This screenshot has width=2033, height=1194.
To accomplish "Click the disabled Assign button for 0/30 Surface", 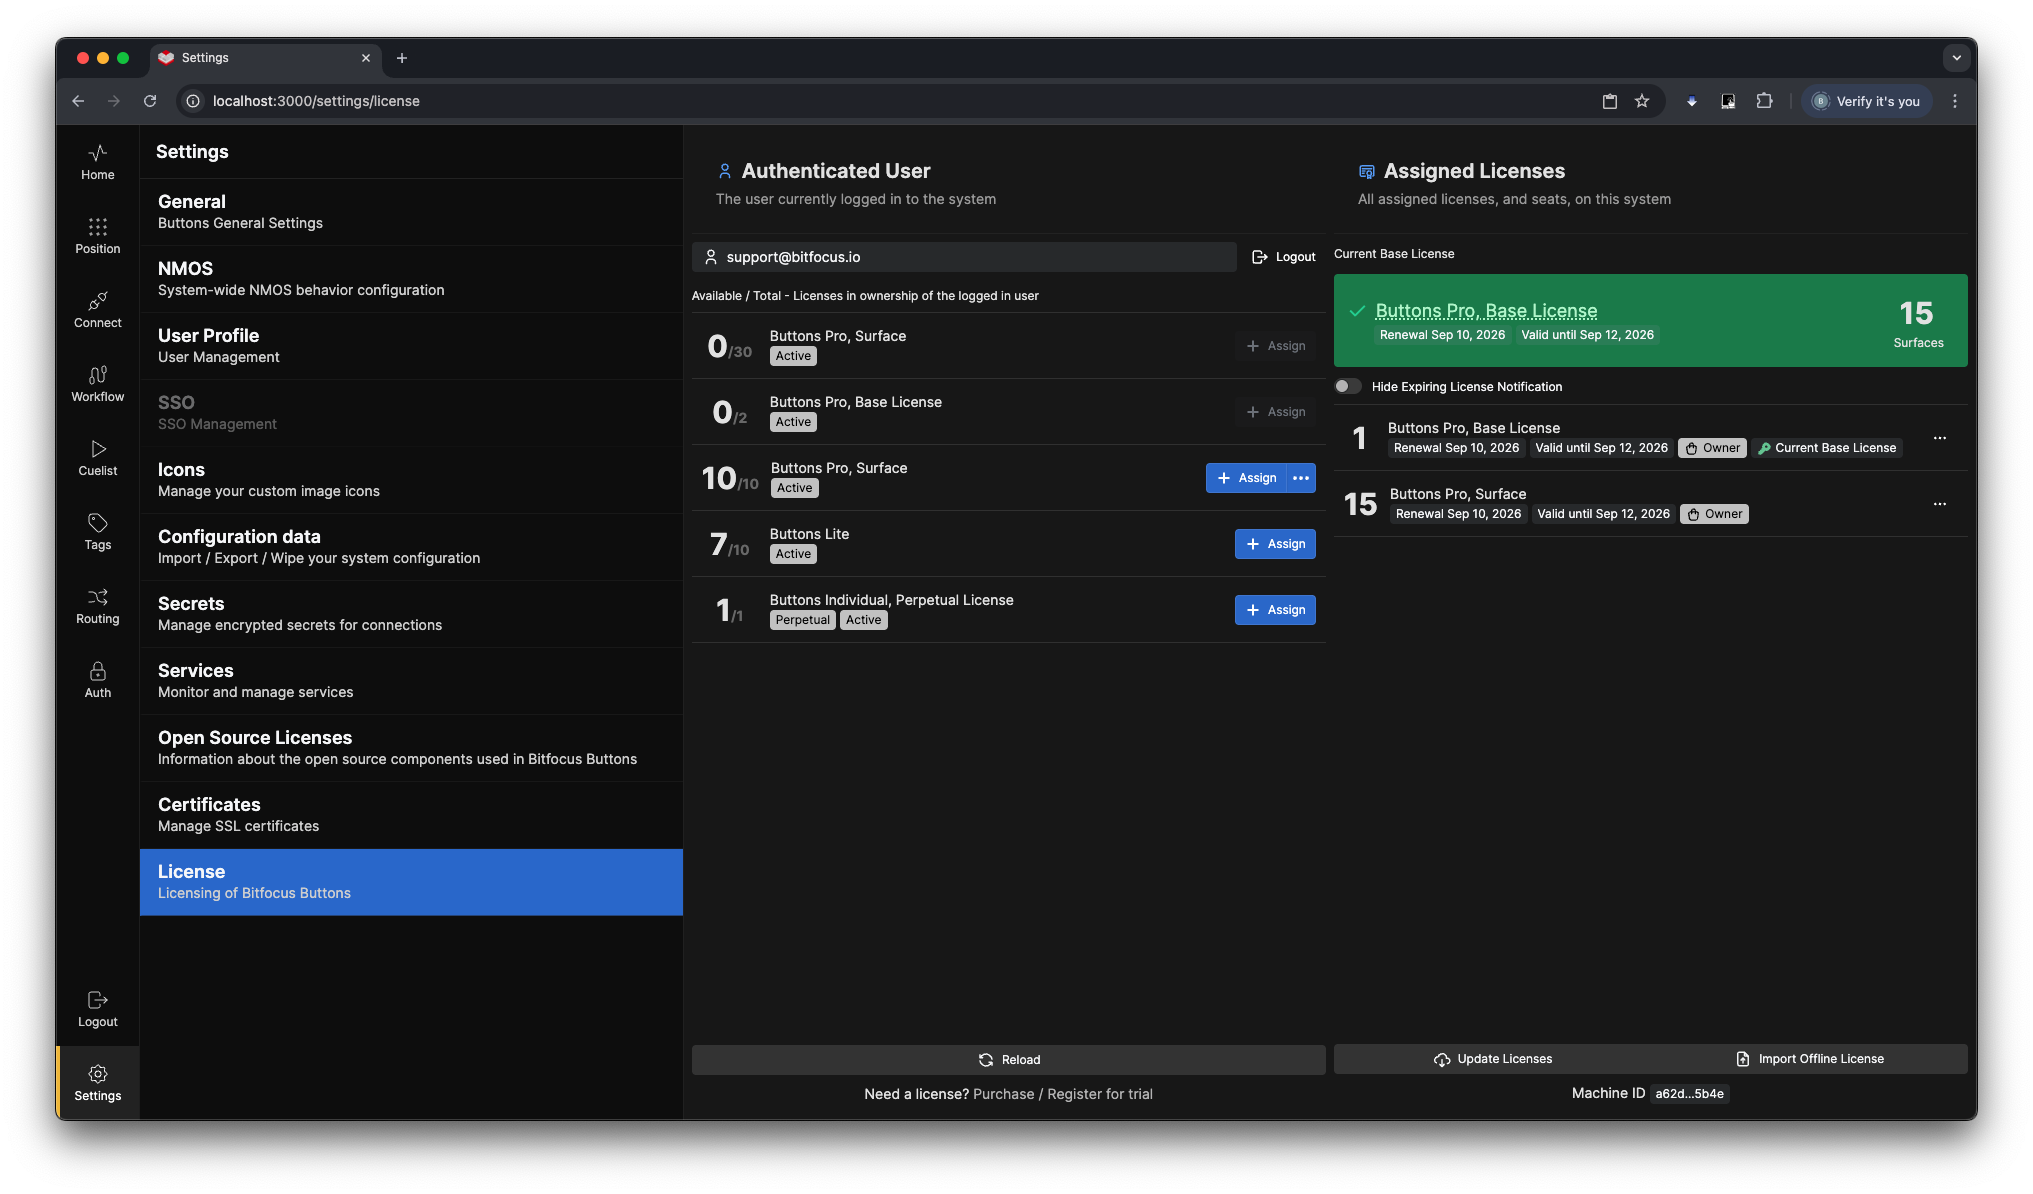I will tap(1275, 346).
